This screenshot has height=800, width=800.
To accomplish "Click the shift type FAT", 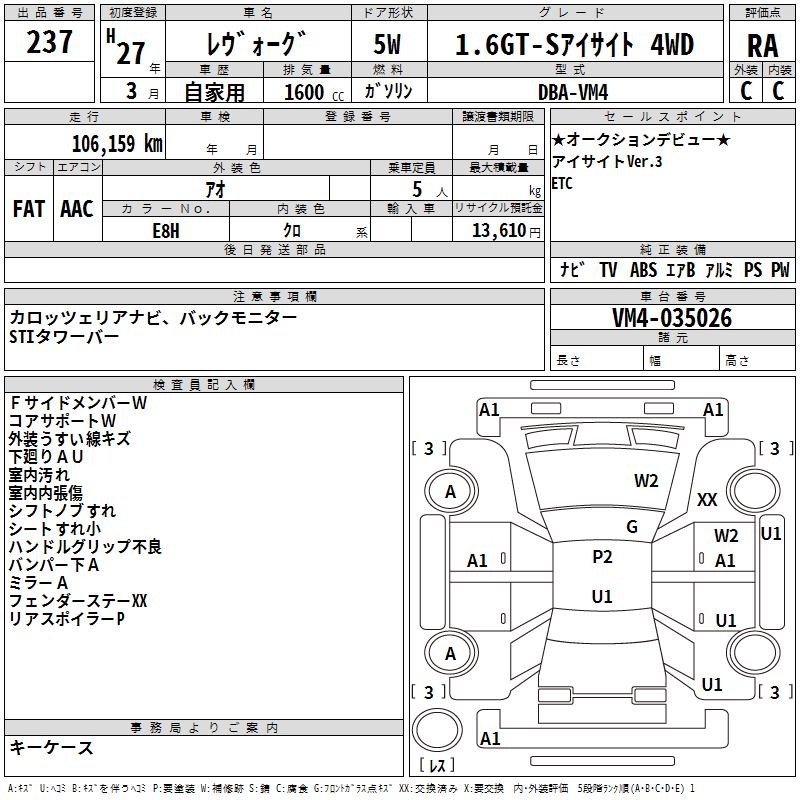I will 29,209.
